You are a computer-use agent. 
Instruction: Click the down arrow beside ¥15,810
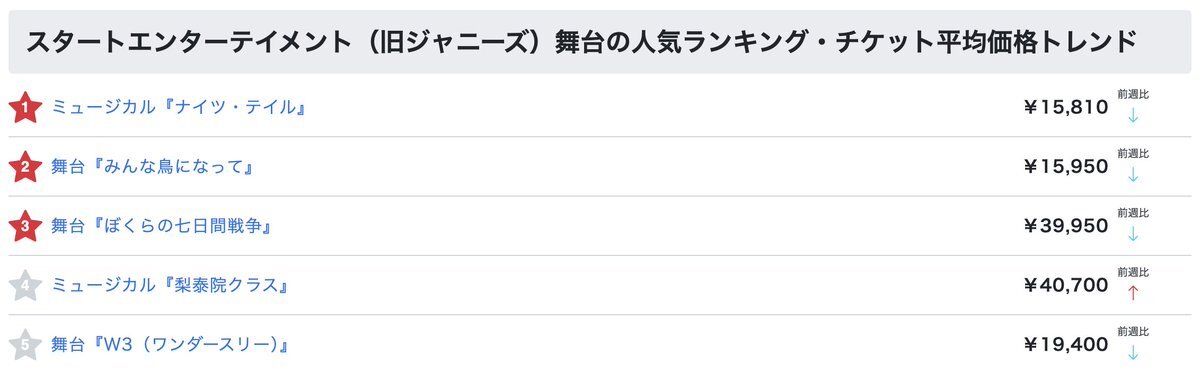point(1133,114)
